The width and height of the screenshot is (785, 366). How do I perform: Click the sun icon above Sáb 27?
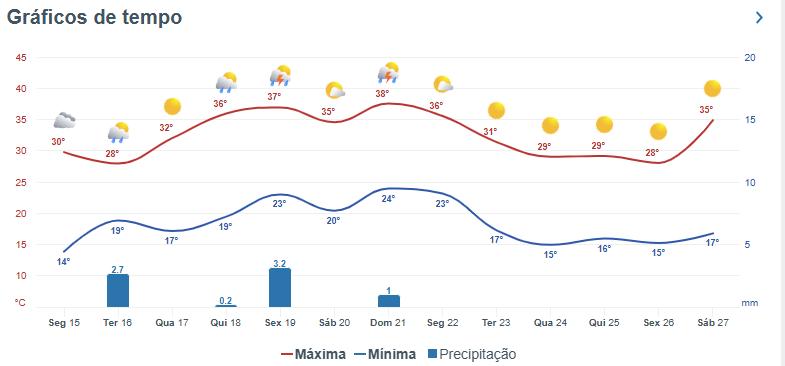click(712, 89)
